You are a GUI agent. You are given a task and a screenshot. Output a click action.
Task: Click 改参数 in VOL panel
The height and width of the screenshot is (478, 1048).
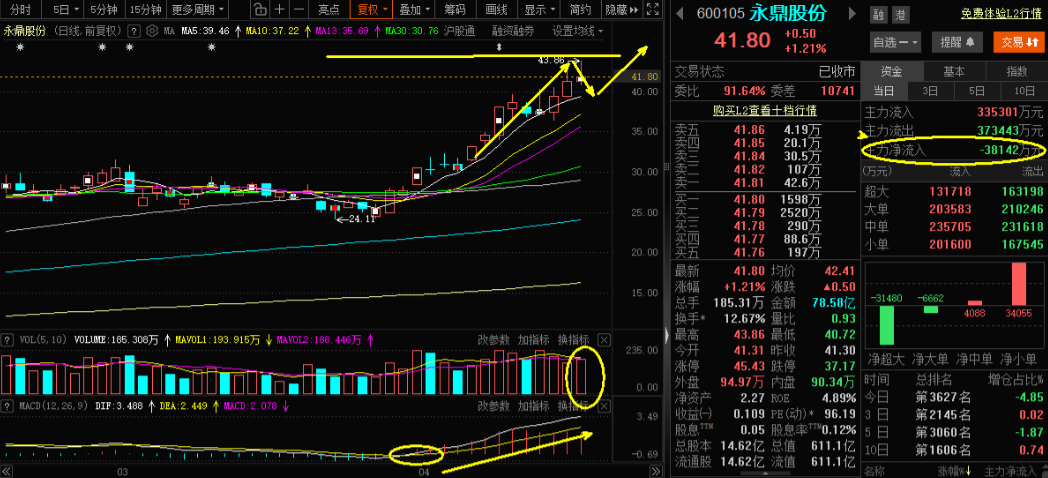click(x=493, y=340)
